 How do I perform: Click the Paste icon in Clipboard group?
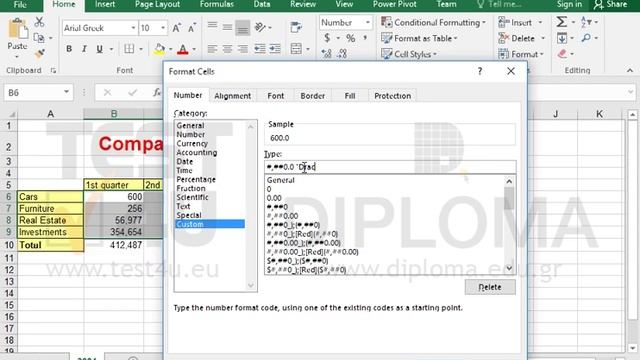17,30
